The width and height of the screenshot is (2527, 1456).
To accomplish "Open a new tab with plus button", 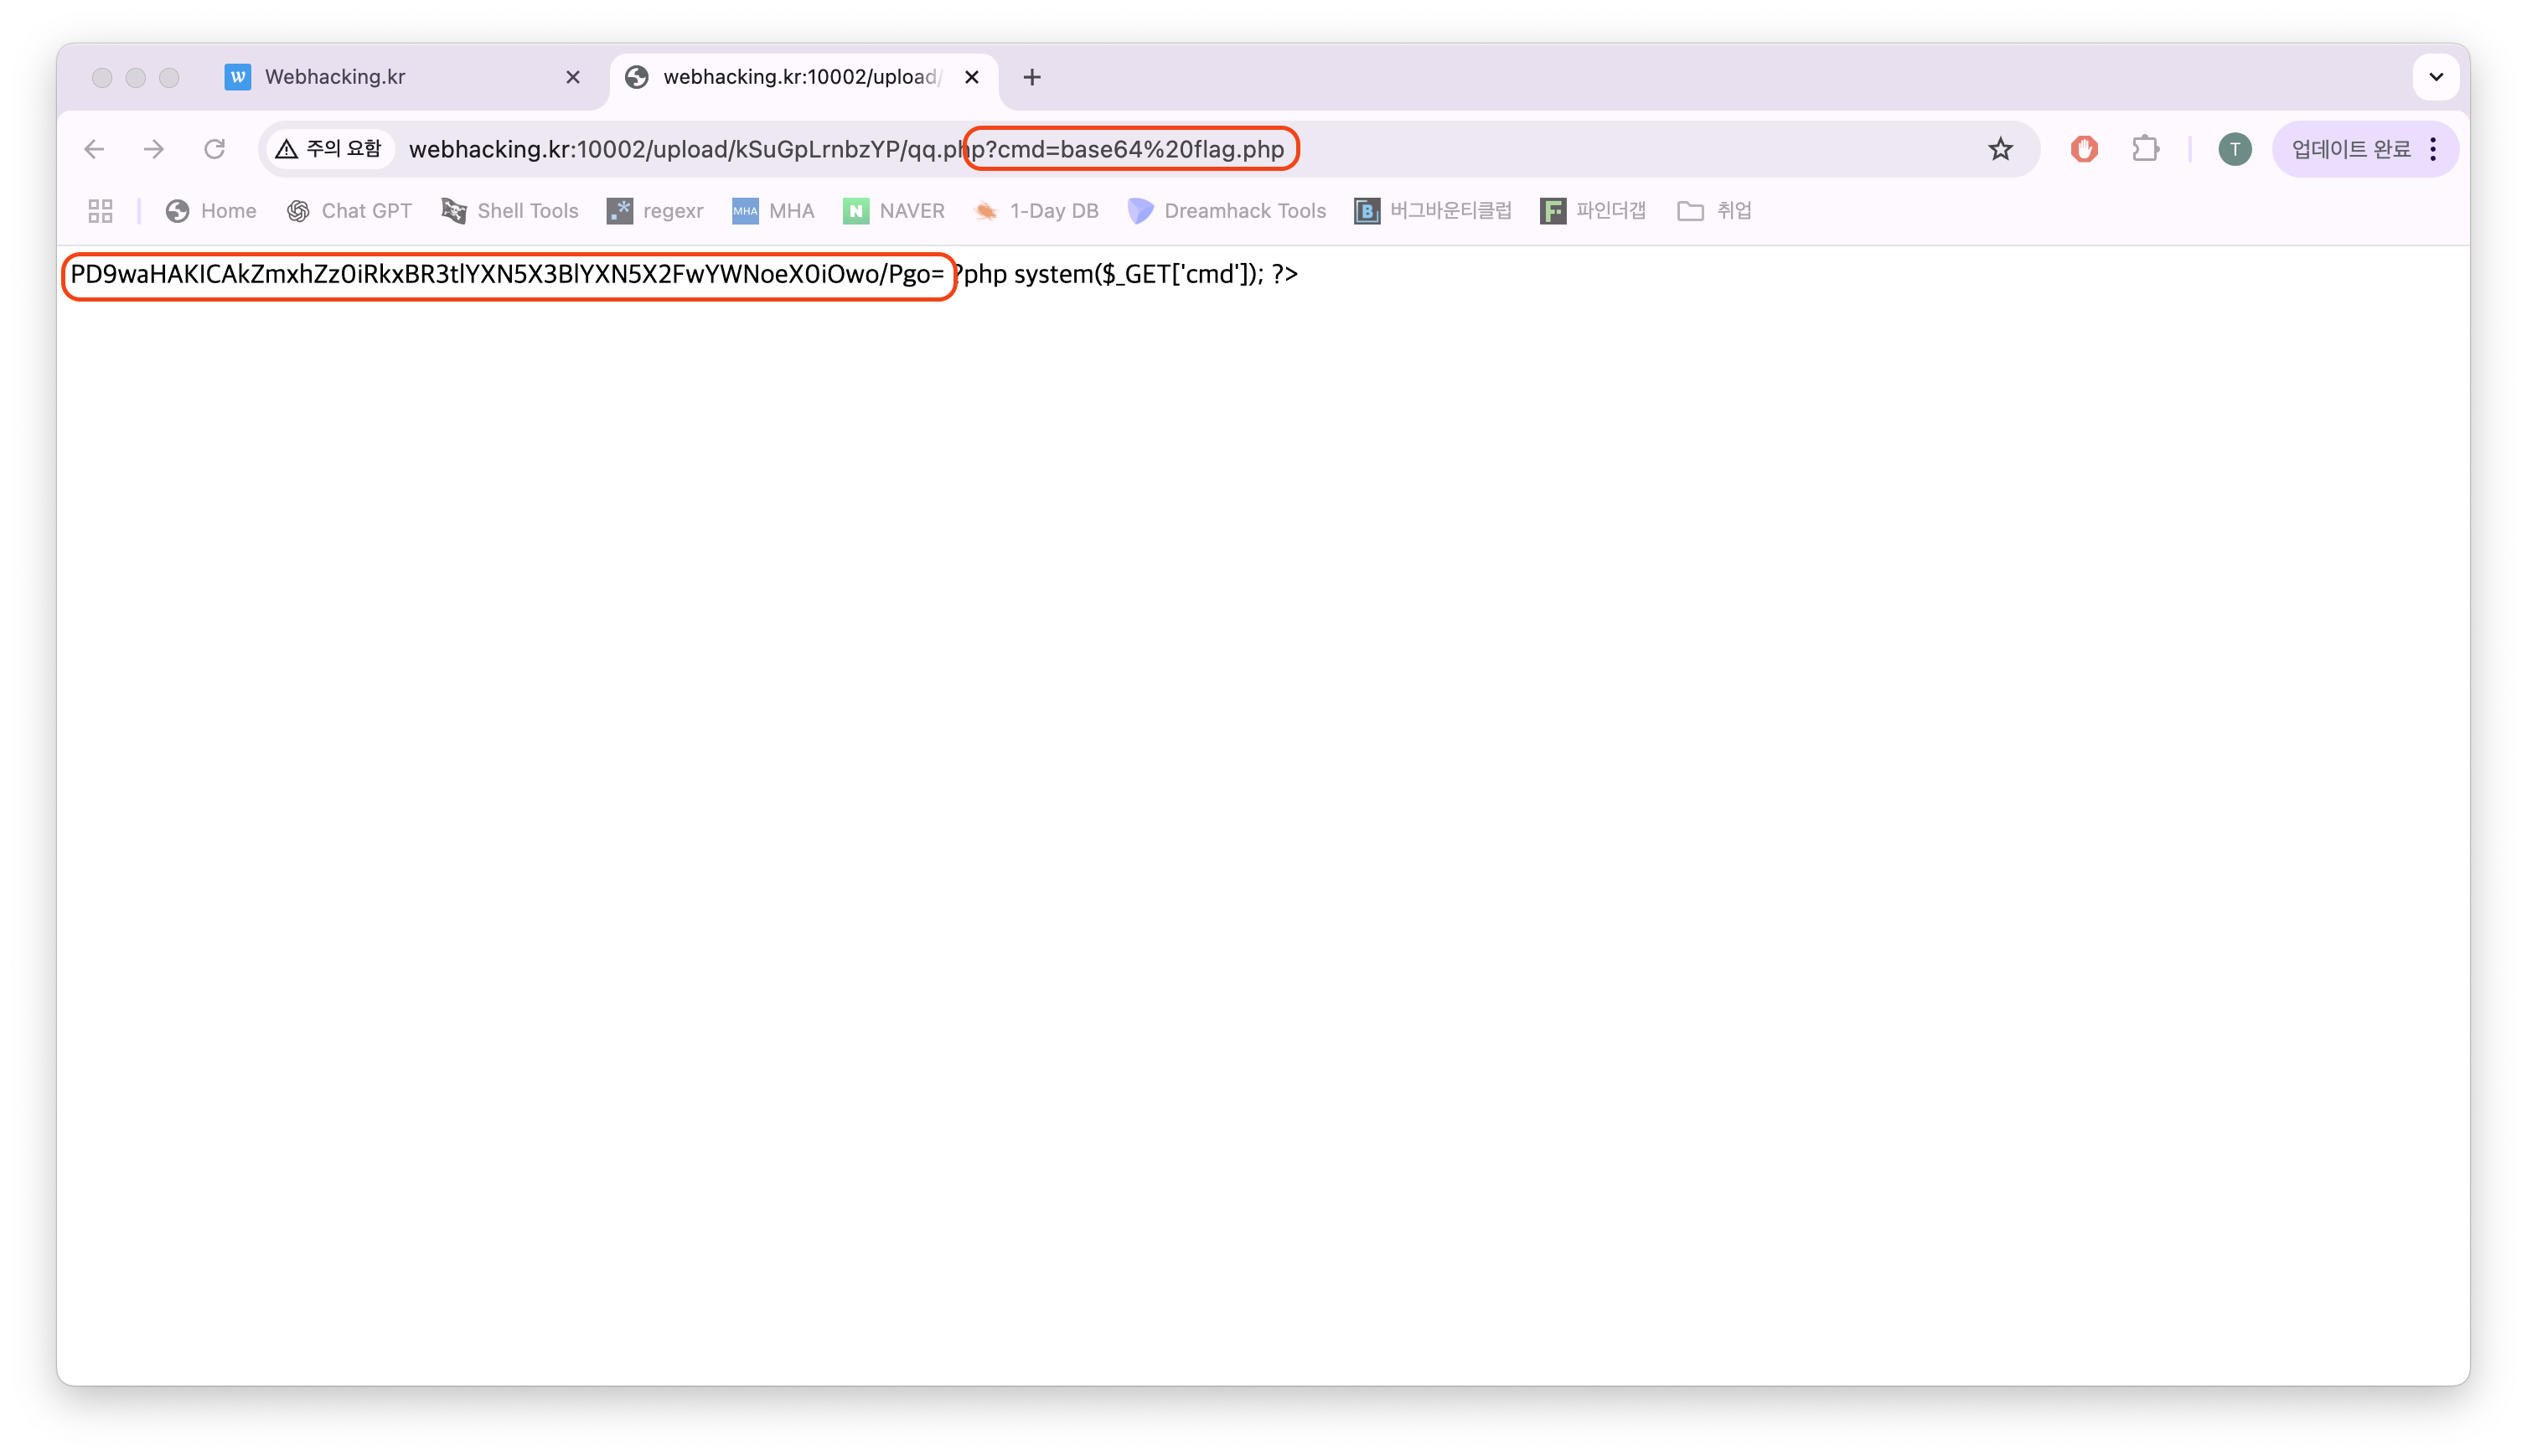I will [x=1032, y=77].
